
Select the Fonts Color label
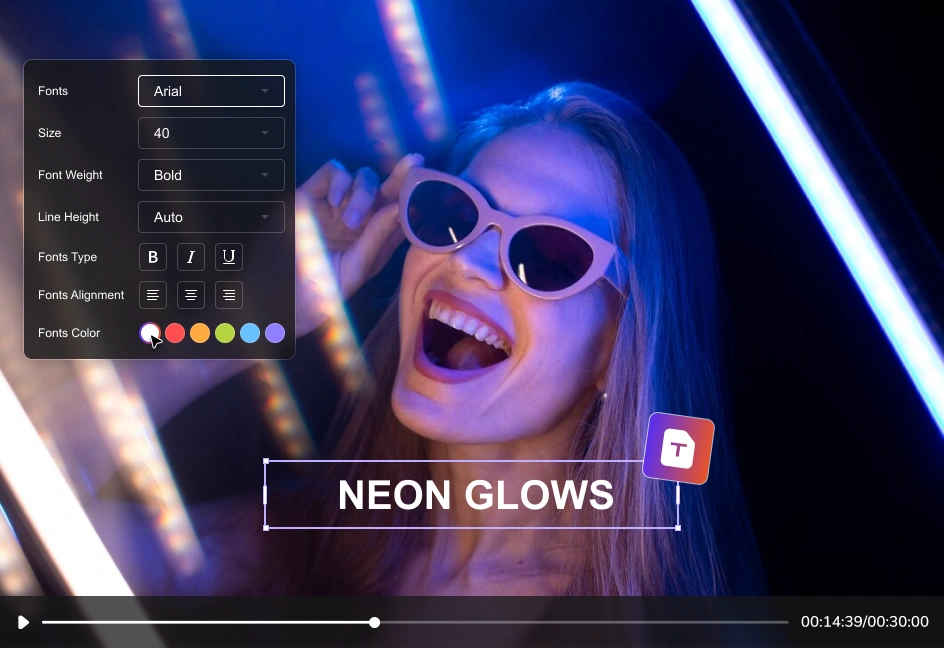click(68, 333)
